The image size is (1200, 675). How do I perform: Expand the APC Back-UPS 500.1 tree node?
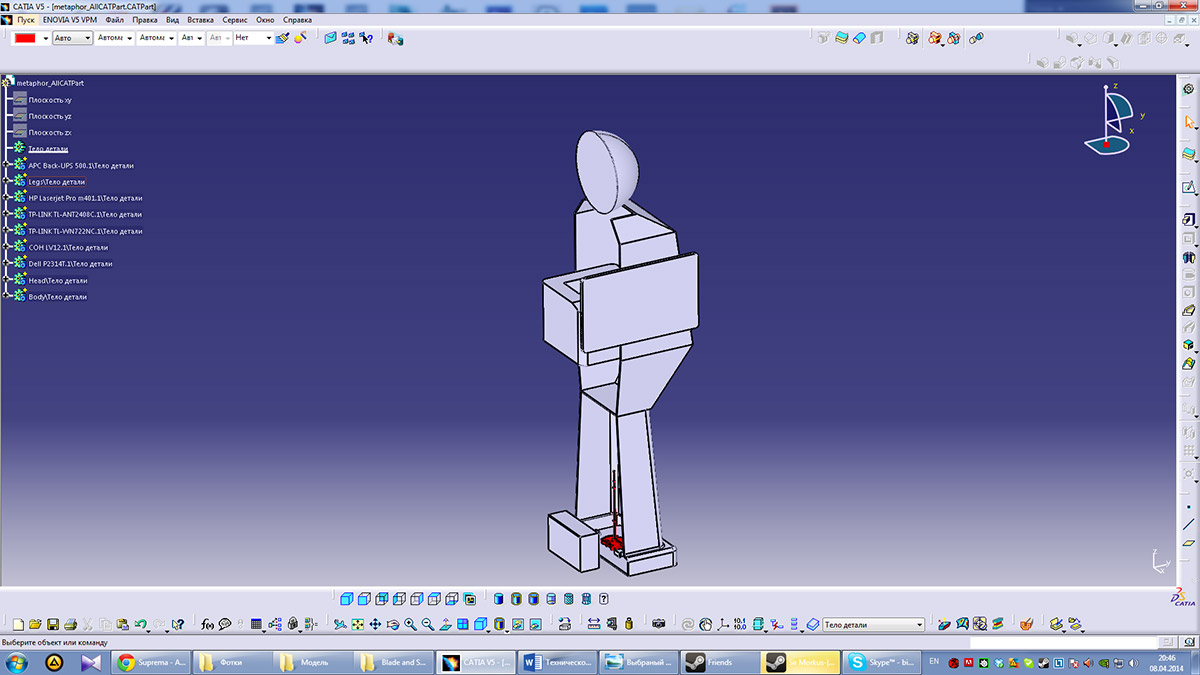click(7, 165)
